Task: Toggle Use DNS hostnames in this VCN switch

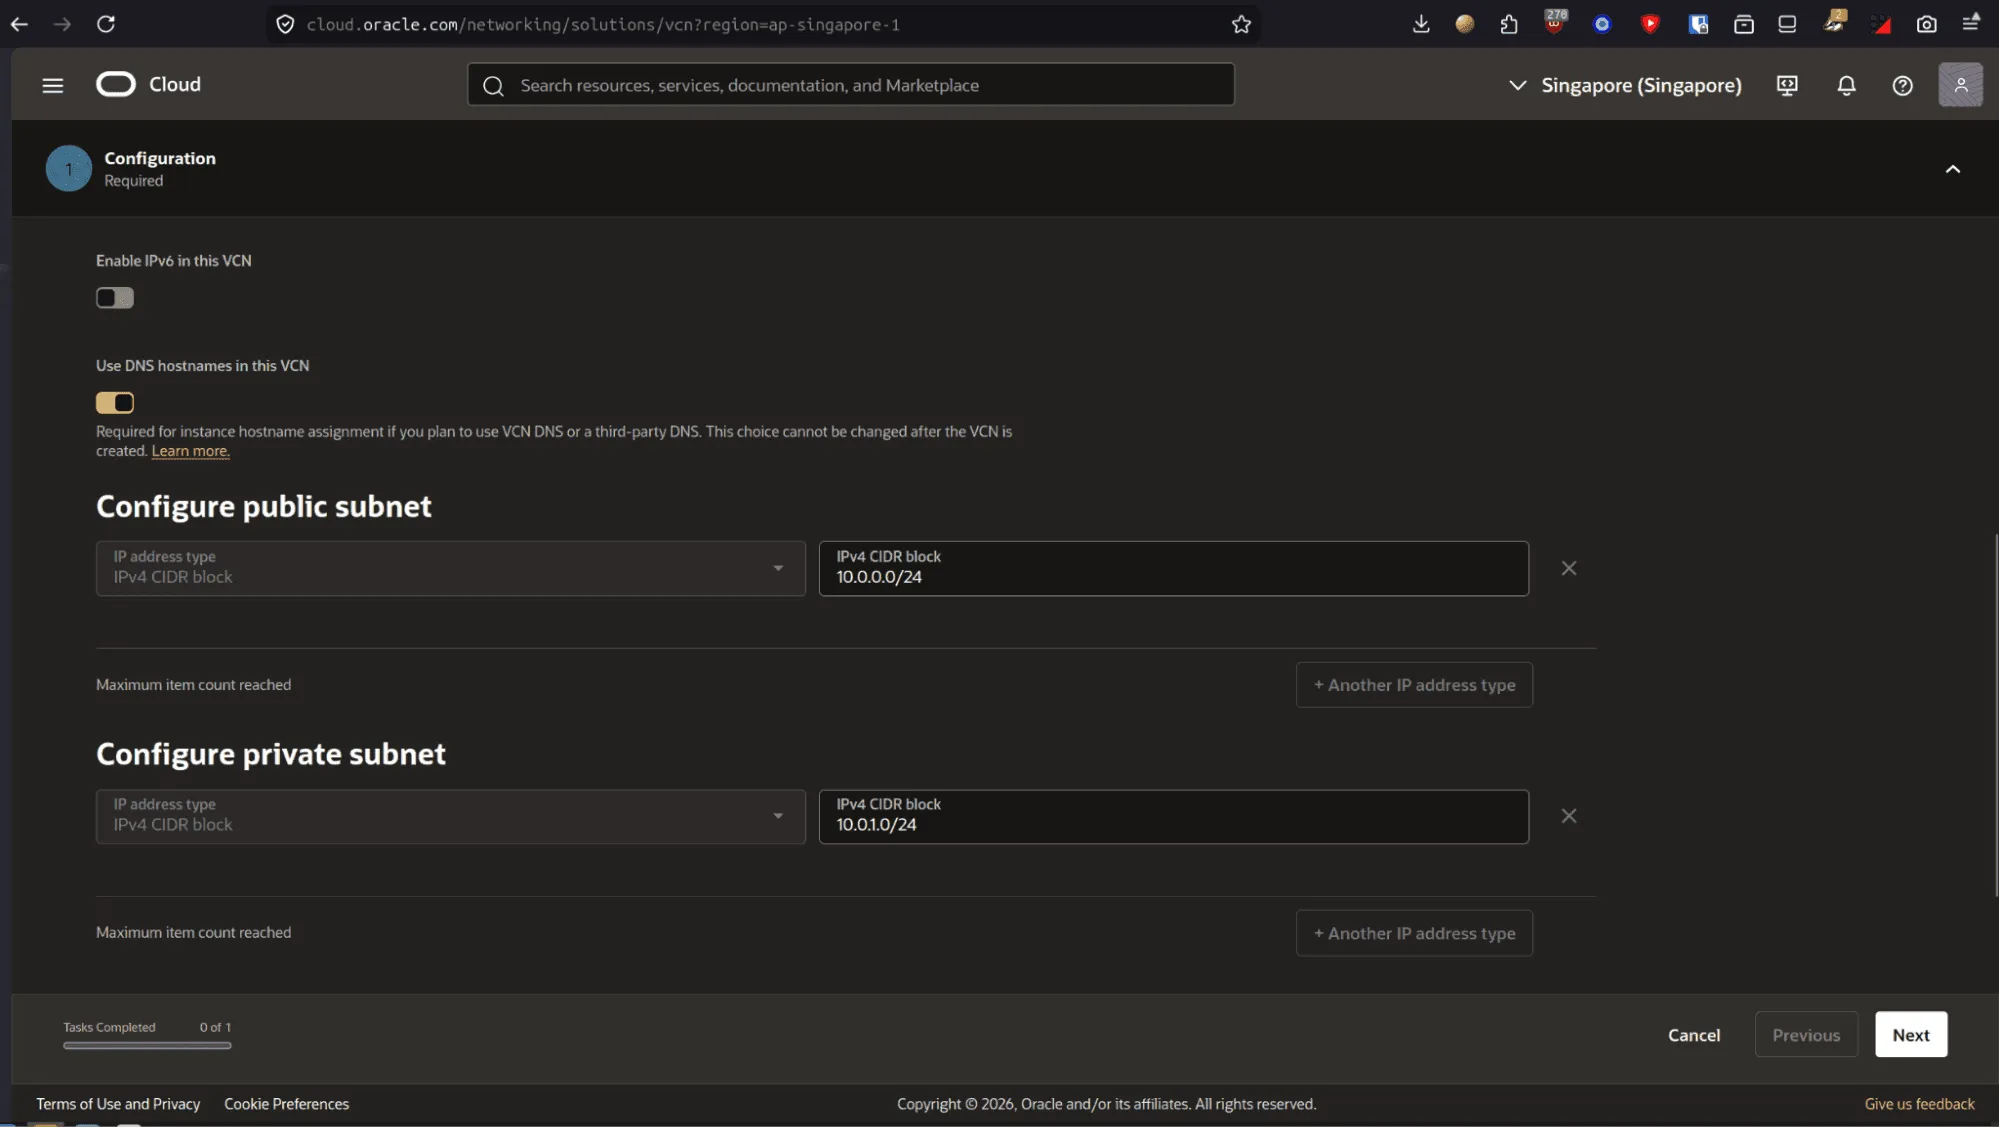Action: tap(115, 403)
